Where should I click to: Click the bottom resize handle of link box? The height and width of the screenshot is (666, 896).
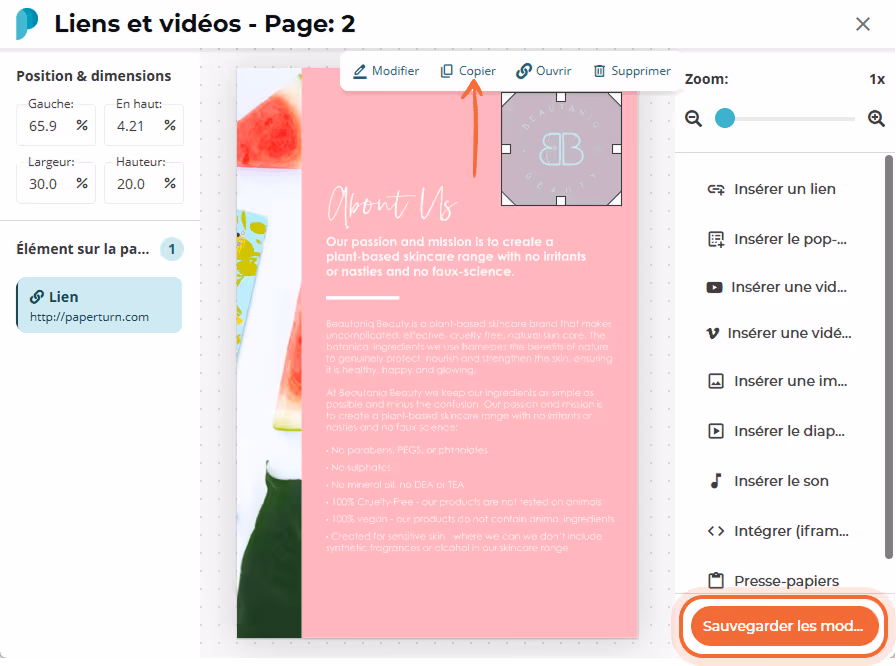click(x=561, y=201)
